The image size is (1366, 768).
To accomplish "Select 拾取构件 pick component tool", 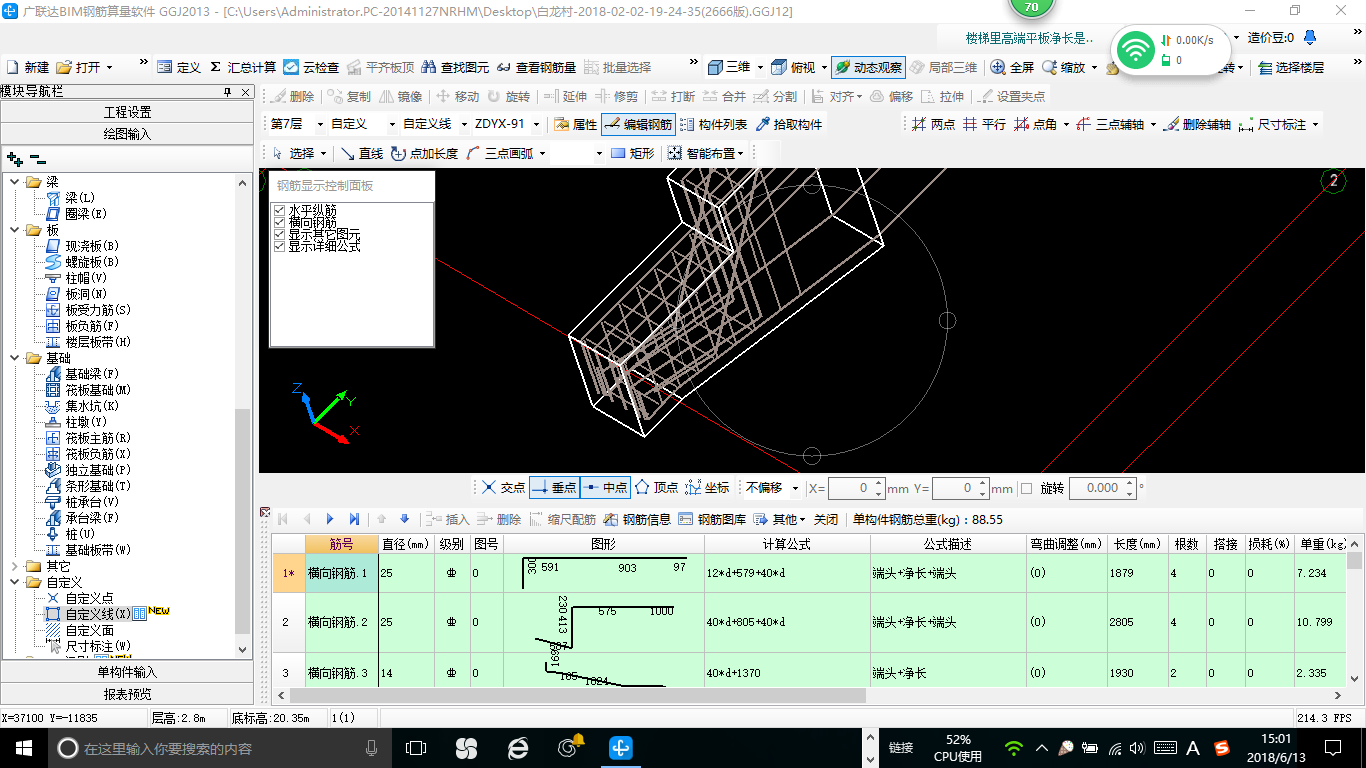I will click(x=789, y=125).
